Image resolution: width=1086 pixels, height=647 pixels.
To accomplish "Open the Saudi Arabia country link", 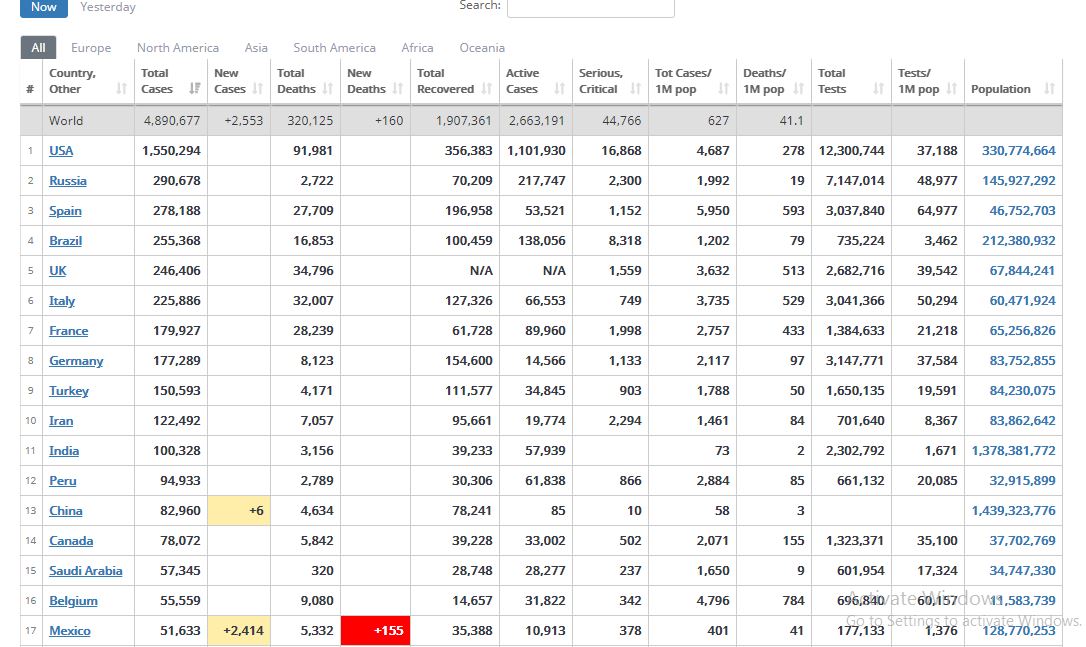I will point(86,571).
